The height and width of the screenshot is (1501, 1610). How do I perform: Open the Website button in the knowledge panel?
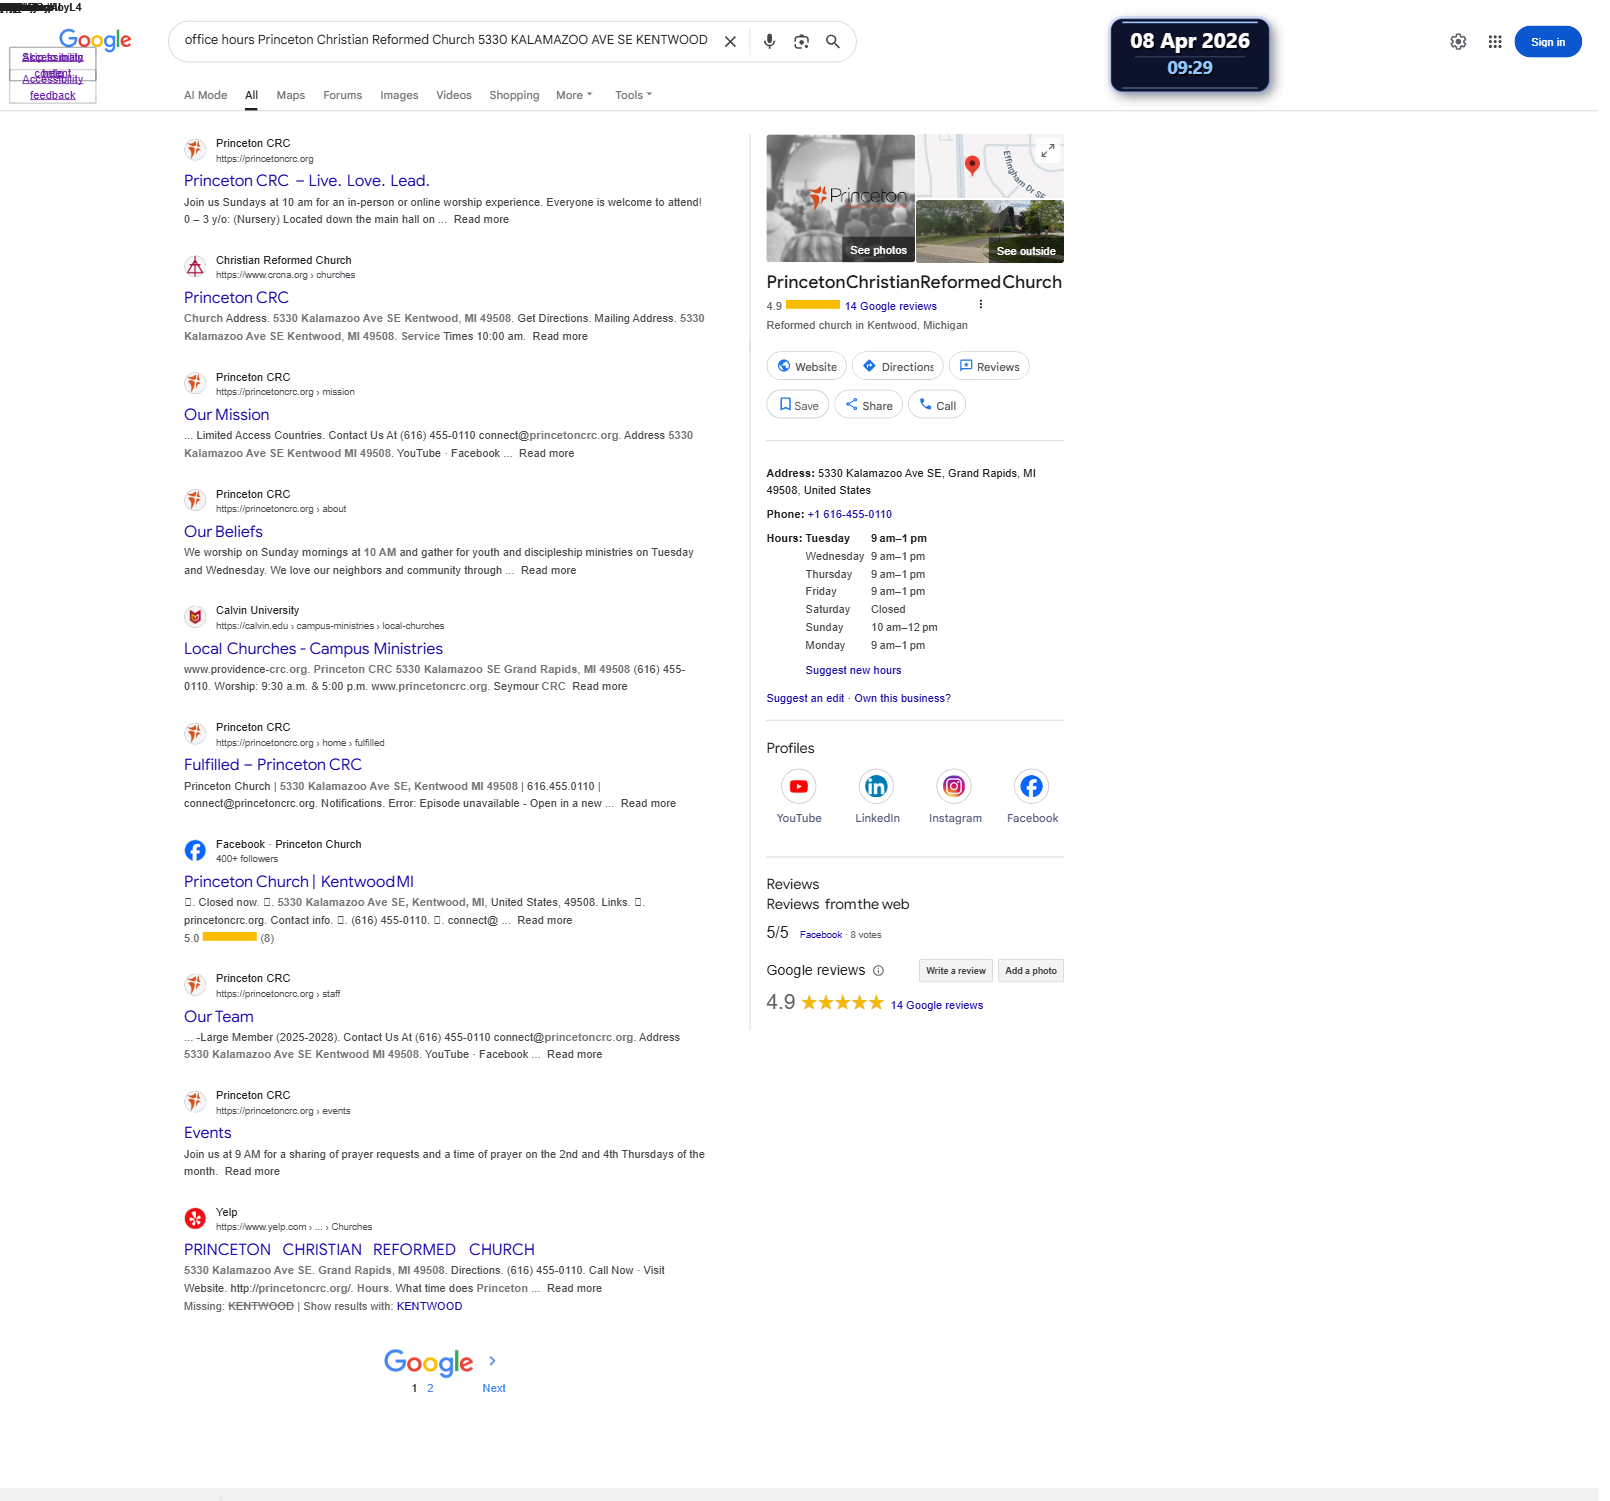[806, 367]
